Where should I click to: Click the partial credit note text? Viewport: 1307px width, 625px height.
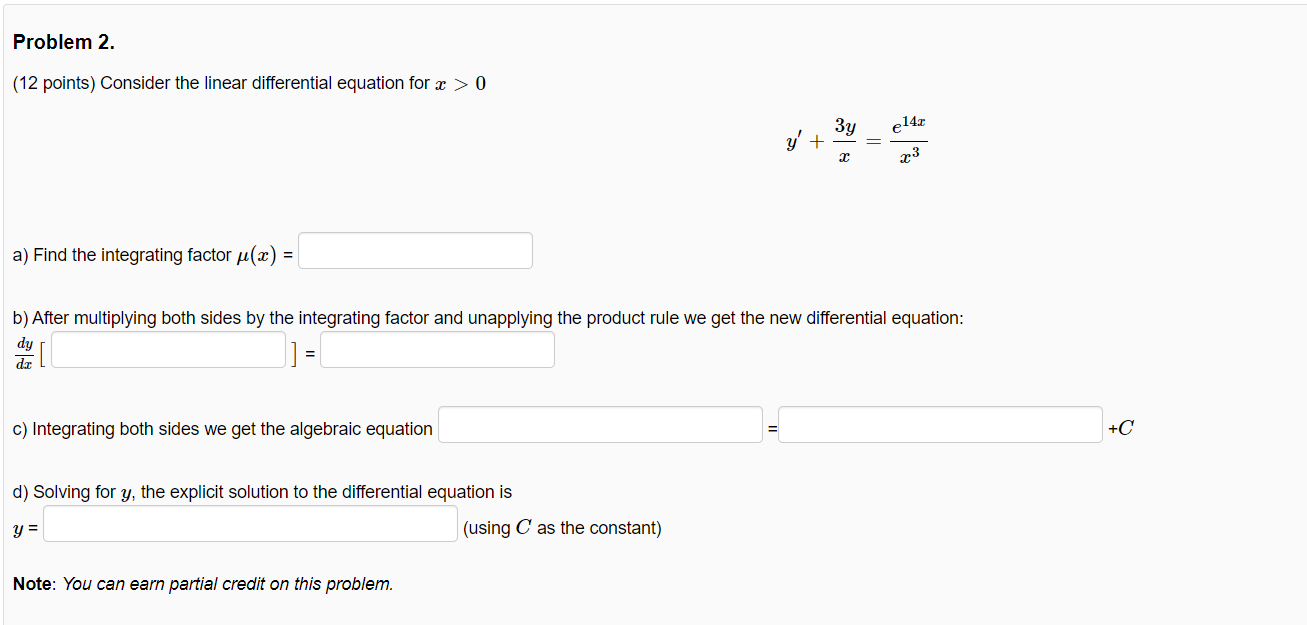click(202, 583)
